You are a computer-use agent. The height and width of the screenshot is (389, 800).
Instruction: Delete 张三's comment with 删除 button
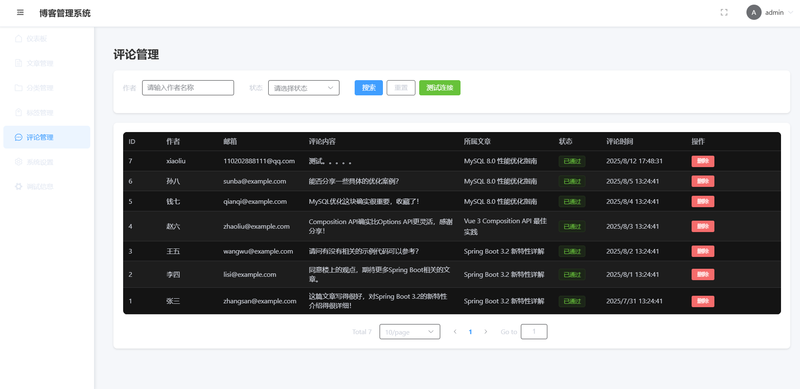click(703, 301)
